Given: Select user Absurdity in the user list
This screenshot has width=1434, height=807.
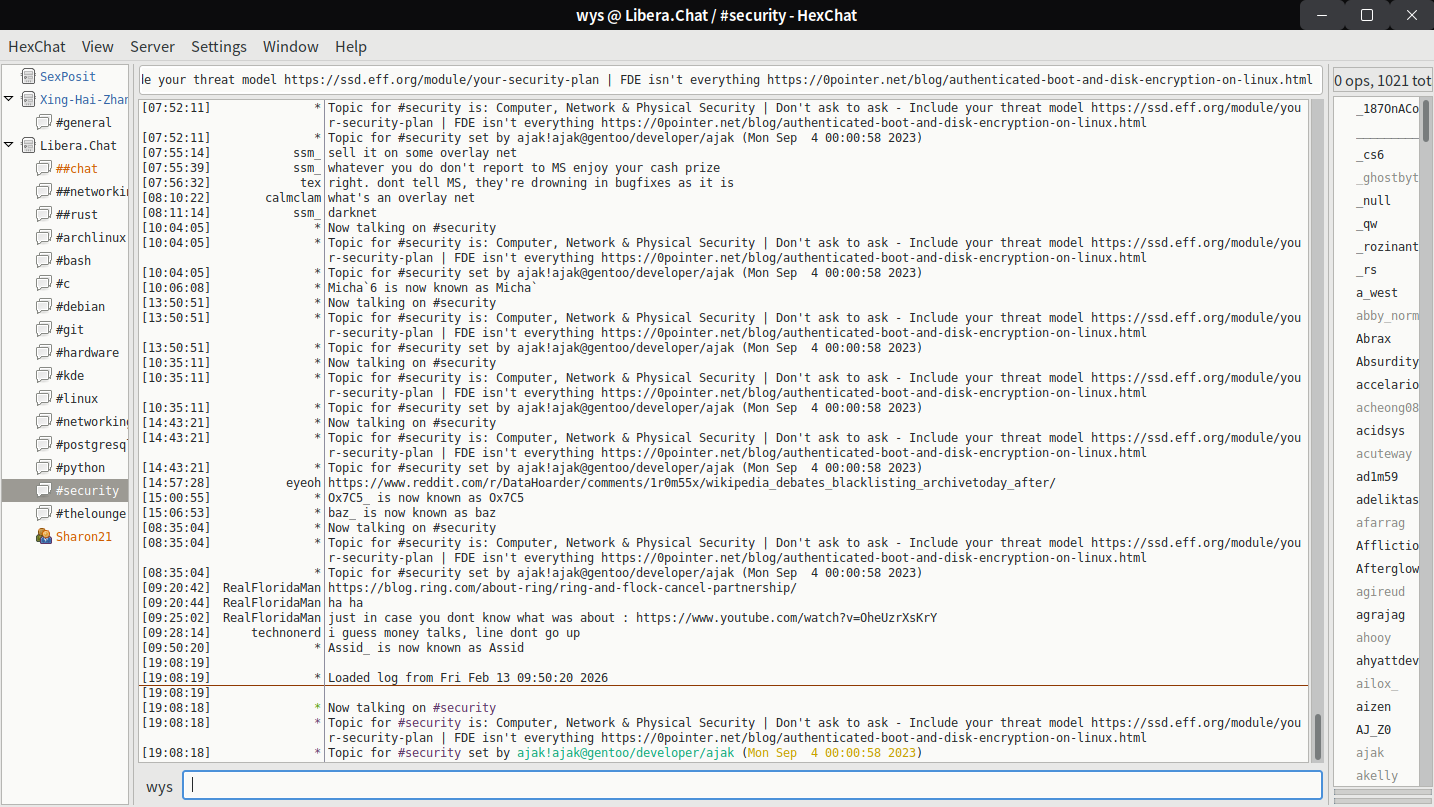Looking at the screenshot, I should pyautogui.click(x=1386, y=362).
